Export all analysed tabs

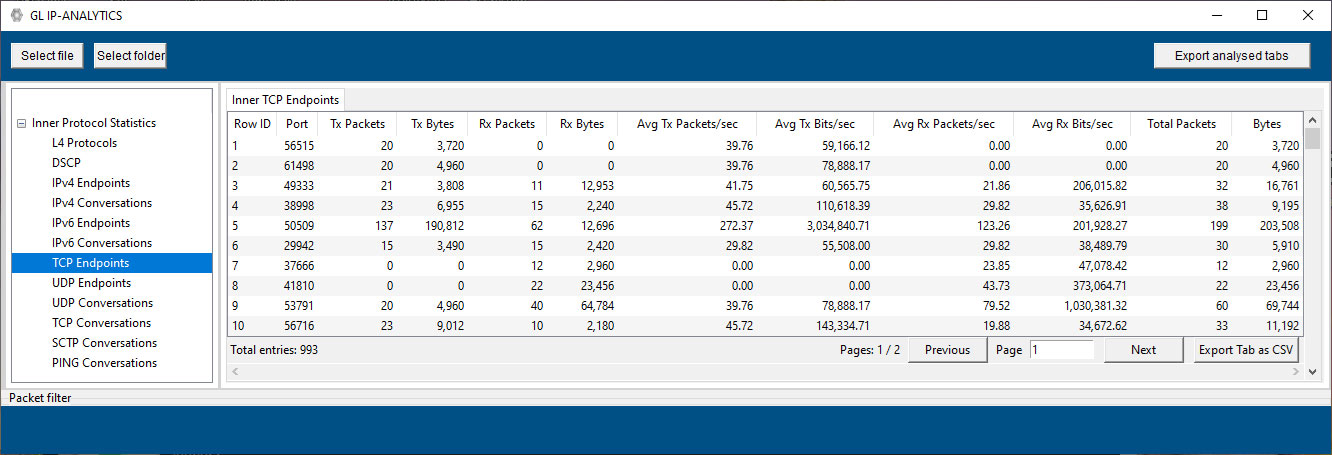tap(1231, 56)
